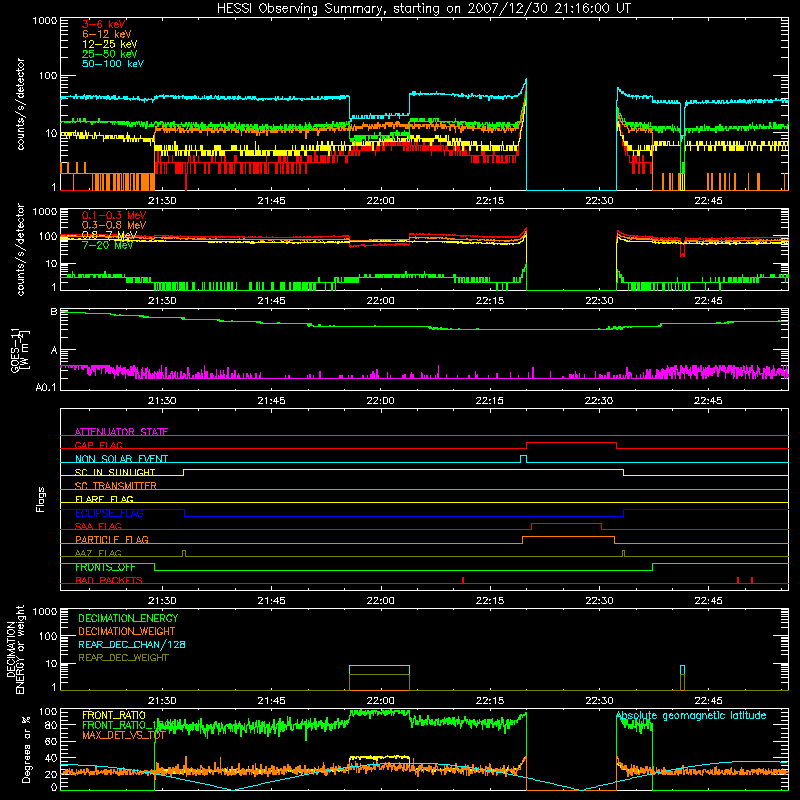
Task: Choose the cyan 50-100 keV legend label
Action: click(x=113, y=64)
